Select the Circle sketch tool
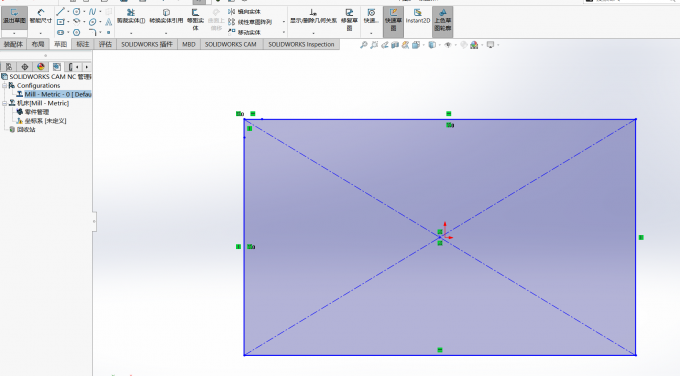The height and width of the screenshot is (376, 680). pos(77,12)
